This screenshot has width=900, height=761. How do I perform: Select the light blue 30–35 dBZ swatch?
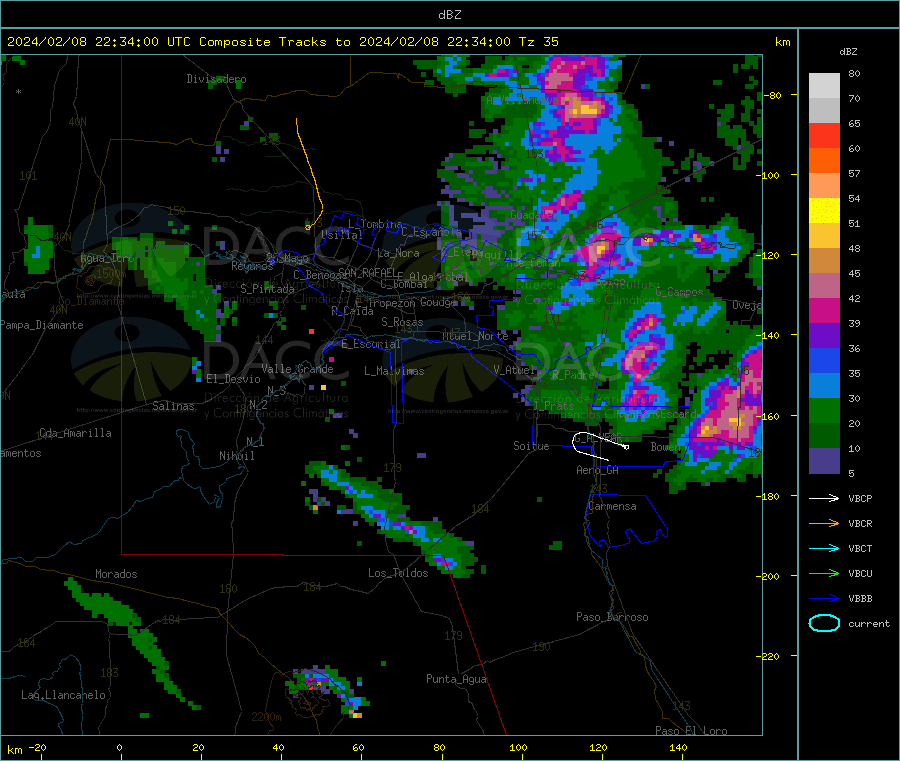tap(824, 386)
